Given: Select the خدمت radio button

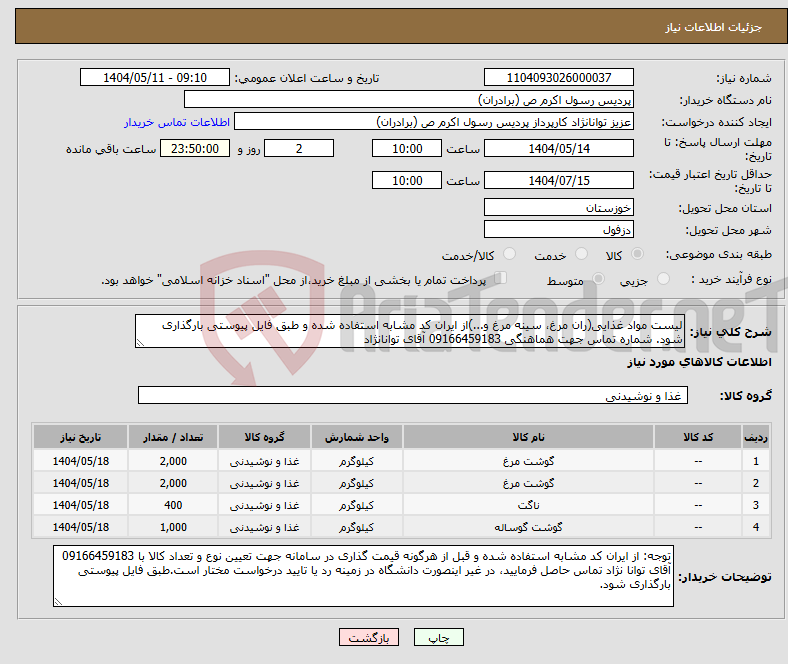Looking at the screenshot, I should 581,254.
